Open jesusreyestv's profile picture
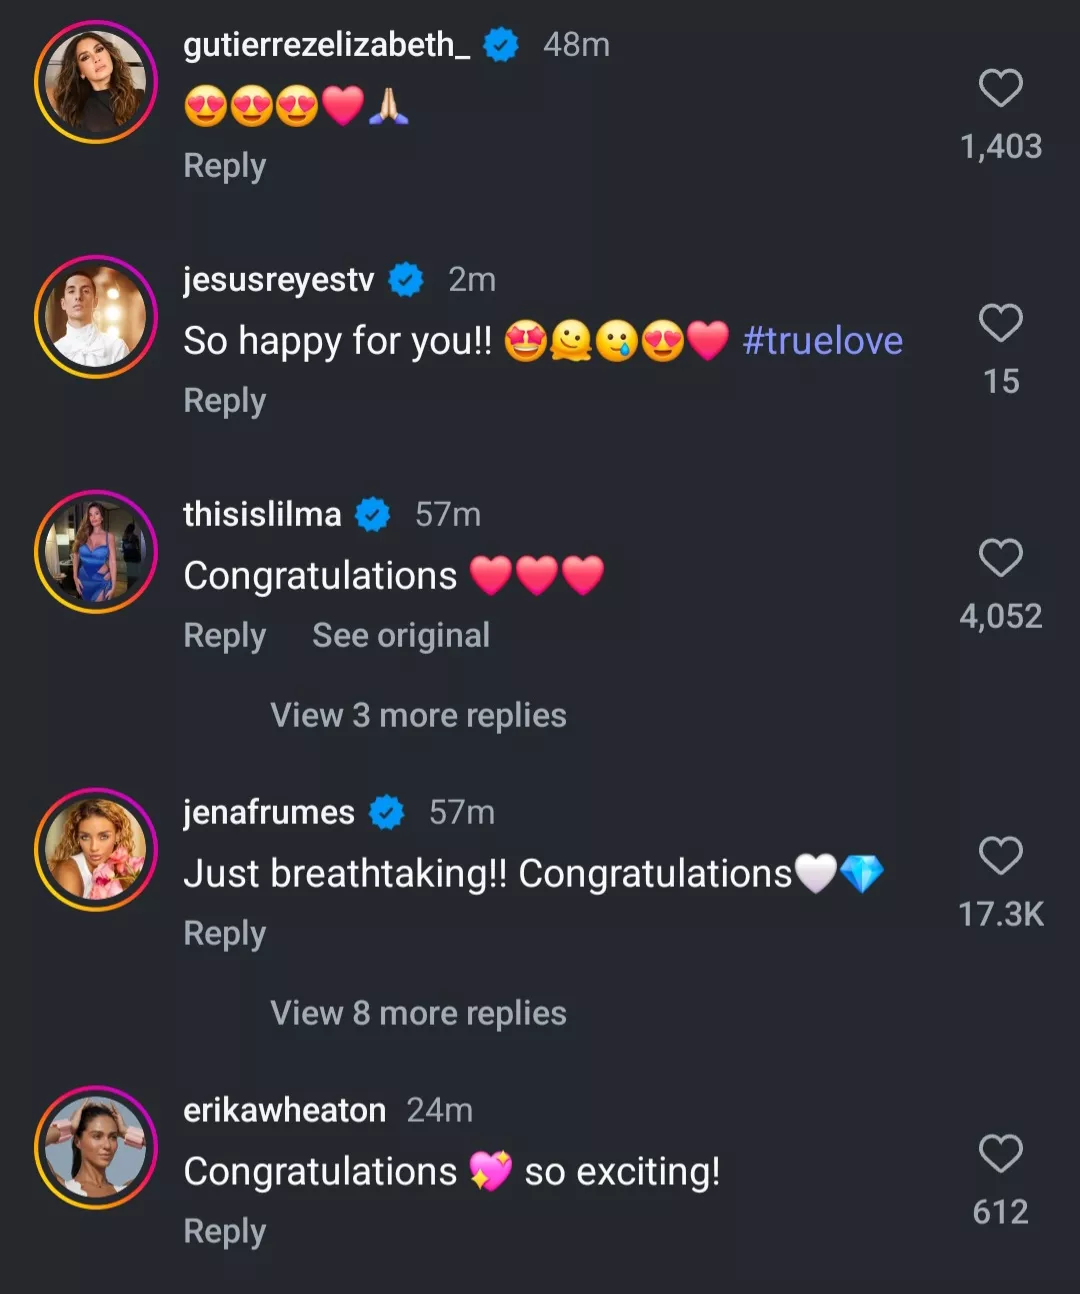 click(x=96, y=317)
